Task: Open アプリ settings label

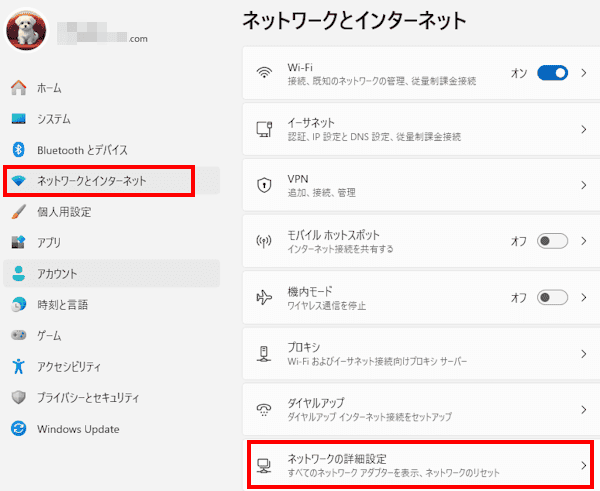Action: 49,243
